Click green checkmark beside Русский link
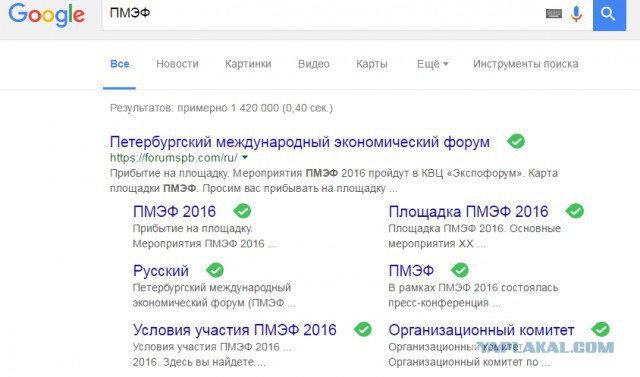 pyautogui.click(x=215, y=270)
